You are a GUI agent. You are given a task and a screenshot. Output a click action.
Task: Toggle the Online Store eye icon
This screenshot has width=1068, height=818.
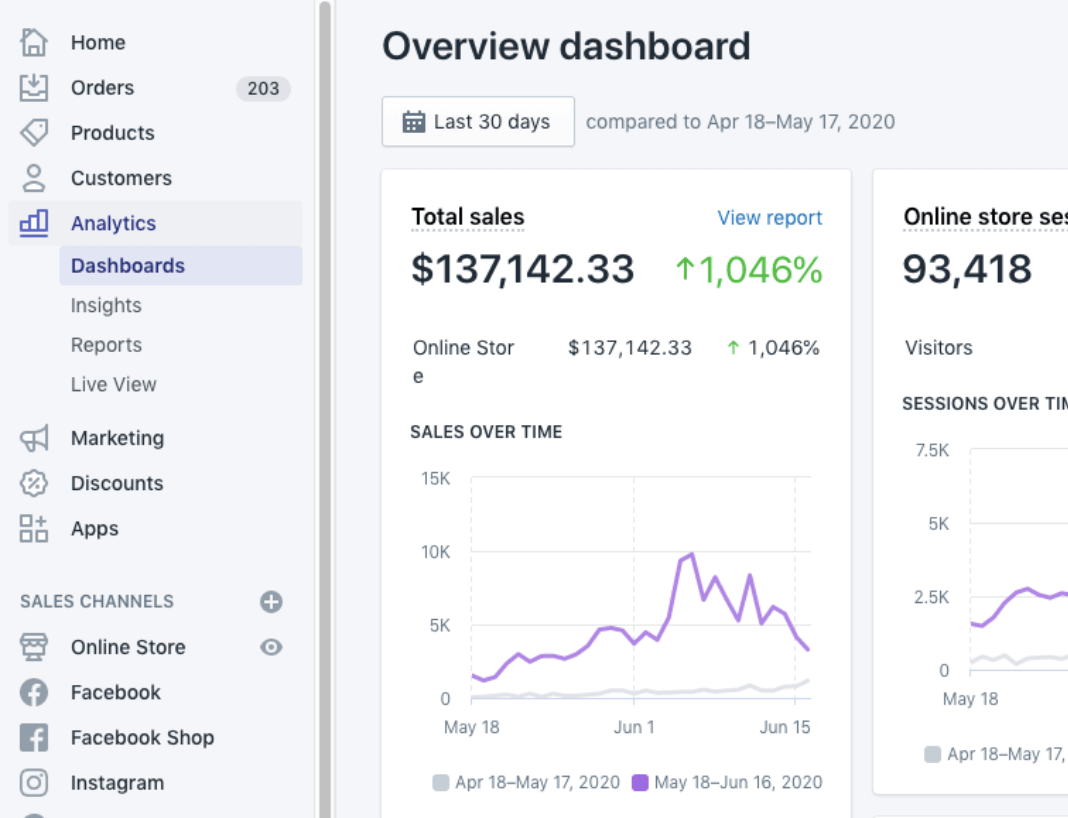(271, 647)
